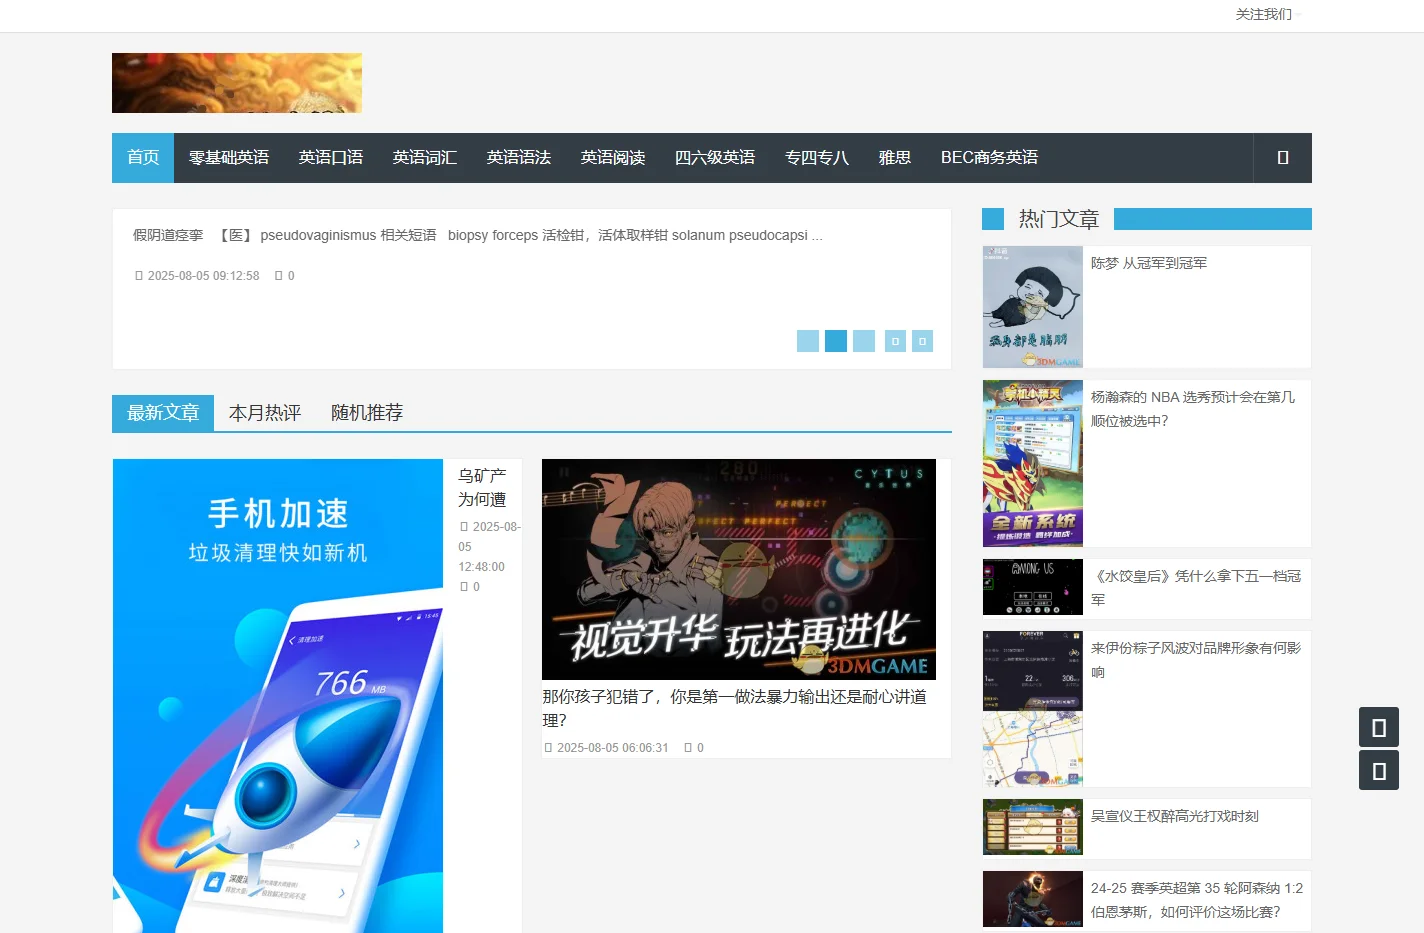Open the BEC商务英语 menu item
The height and width of the screenshot is (933, 1424).
pyautogui.click(x=989, y=158)
